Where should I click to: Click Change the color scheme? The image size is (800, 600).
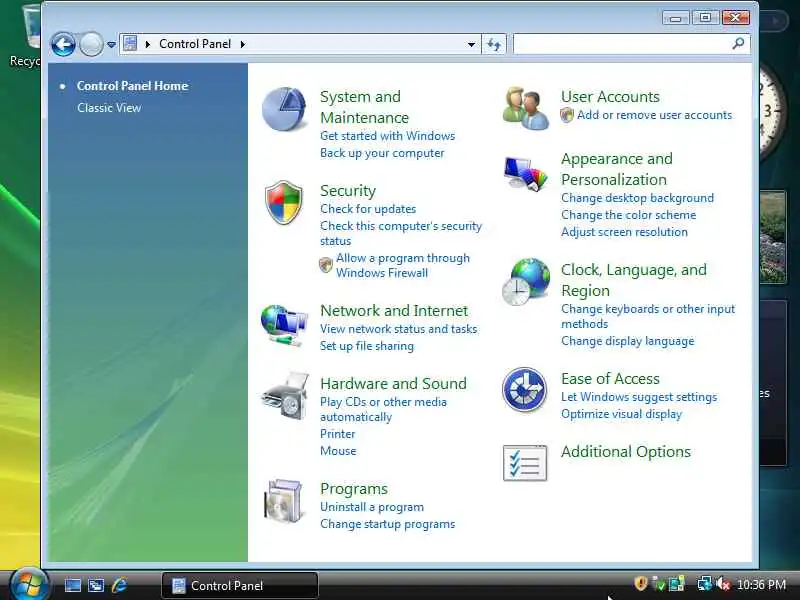(x=629, y=215)
